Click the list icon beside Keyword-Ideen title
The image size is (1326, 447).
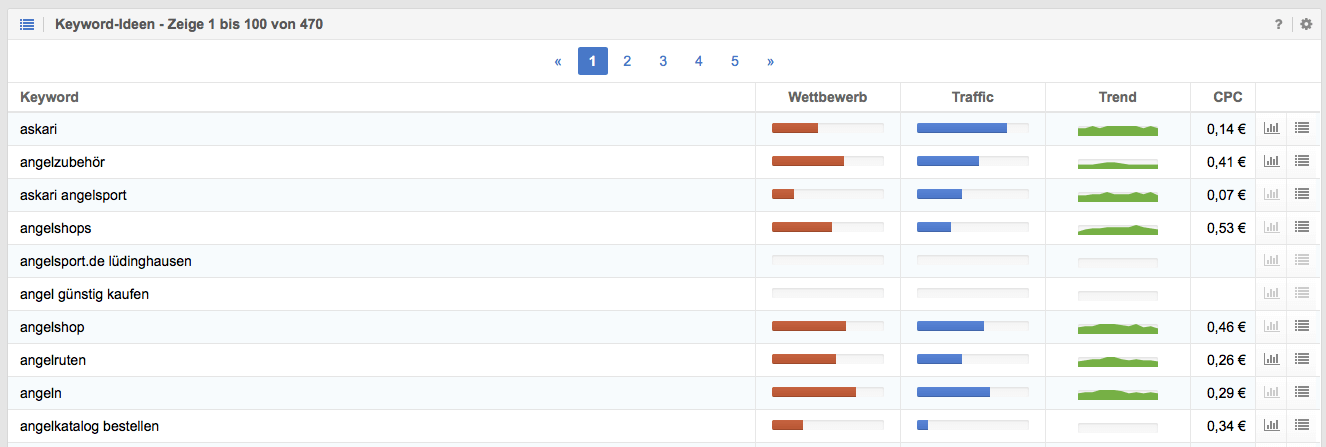pyautogui.click(x=27, y=24)
